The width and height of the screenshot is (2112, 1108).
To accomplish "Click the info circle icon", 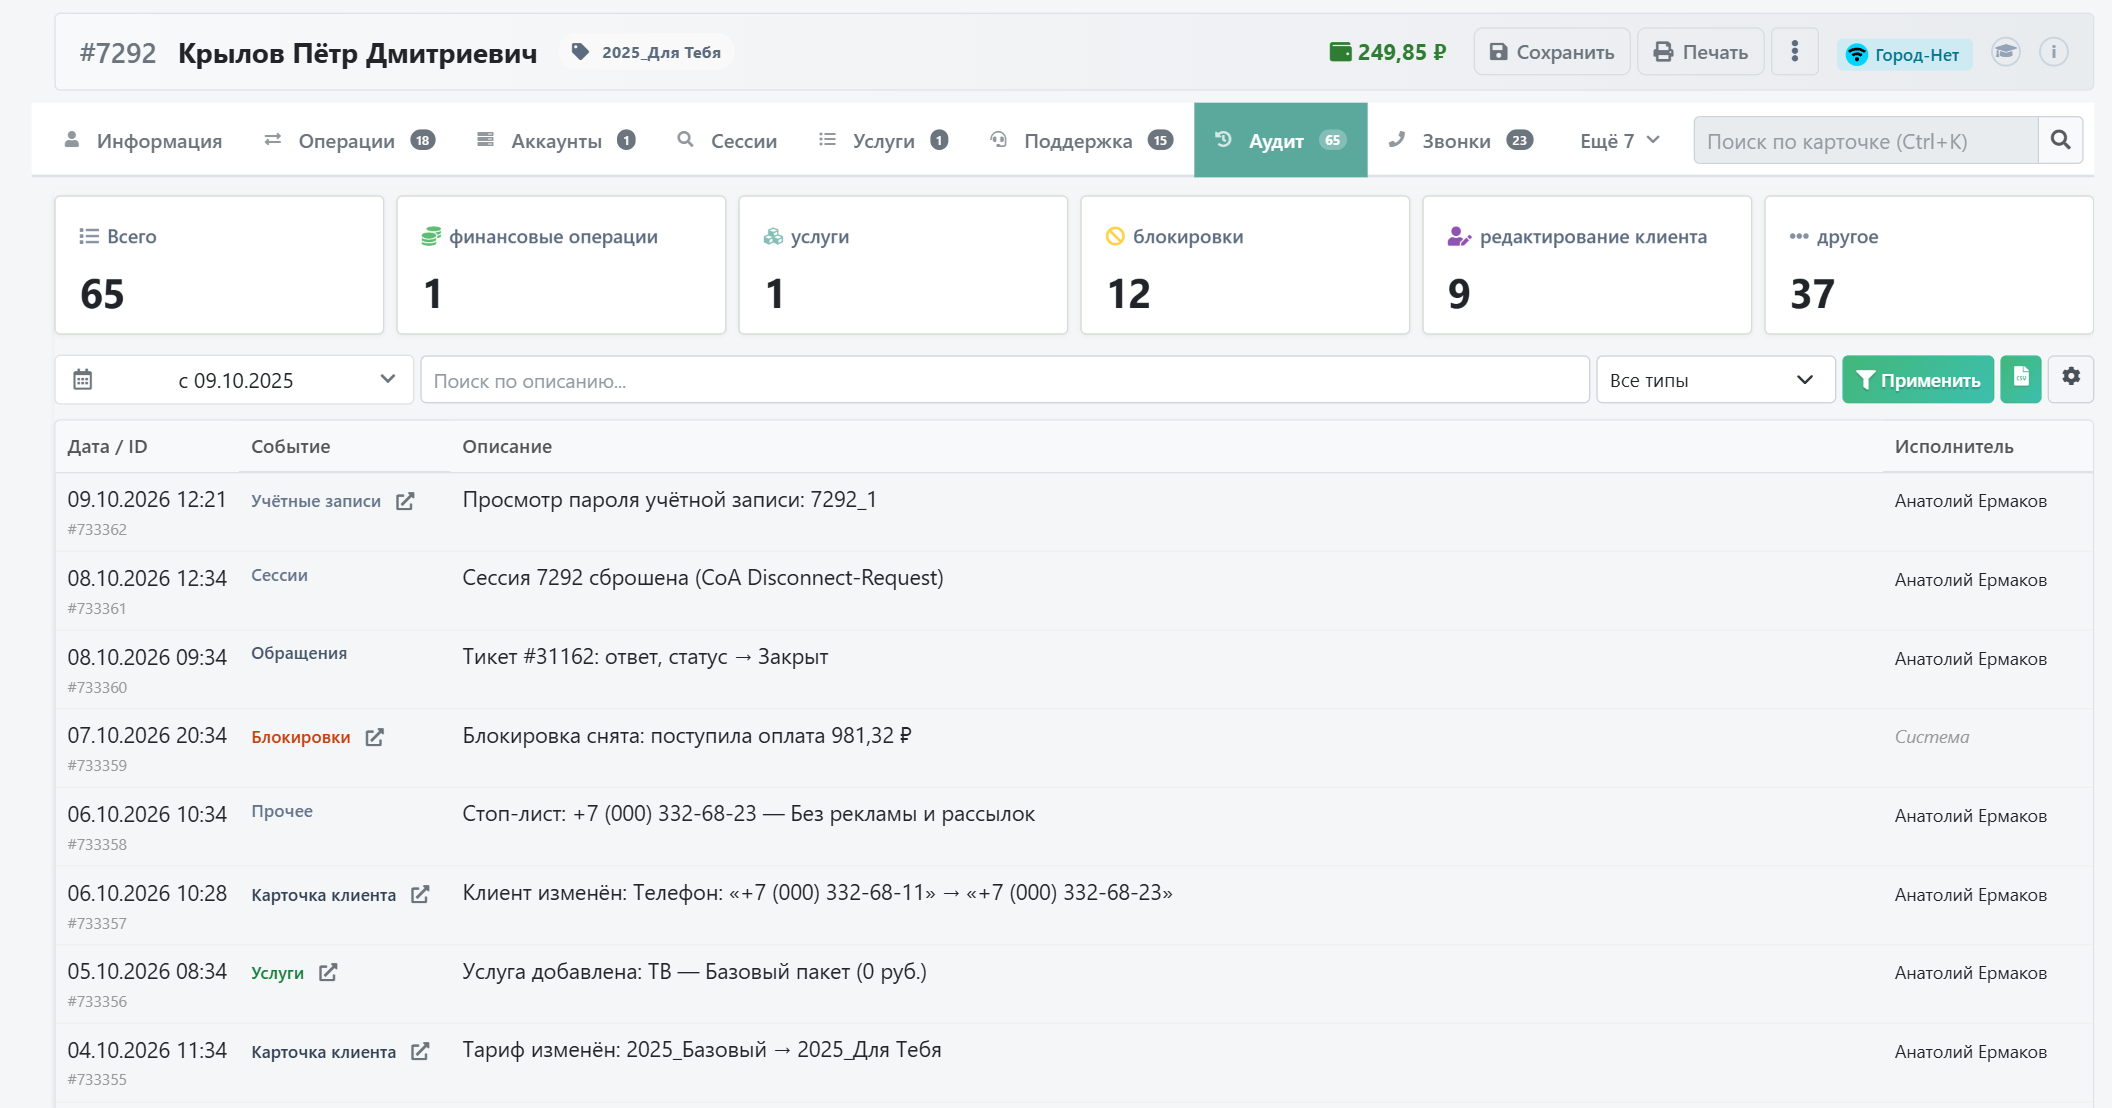I will point(2054,52).
